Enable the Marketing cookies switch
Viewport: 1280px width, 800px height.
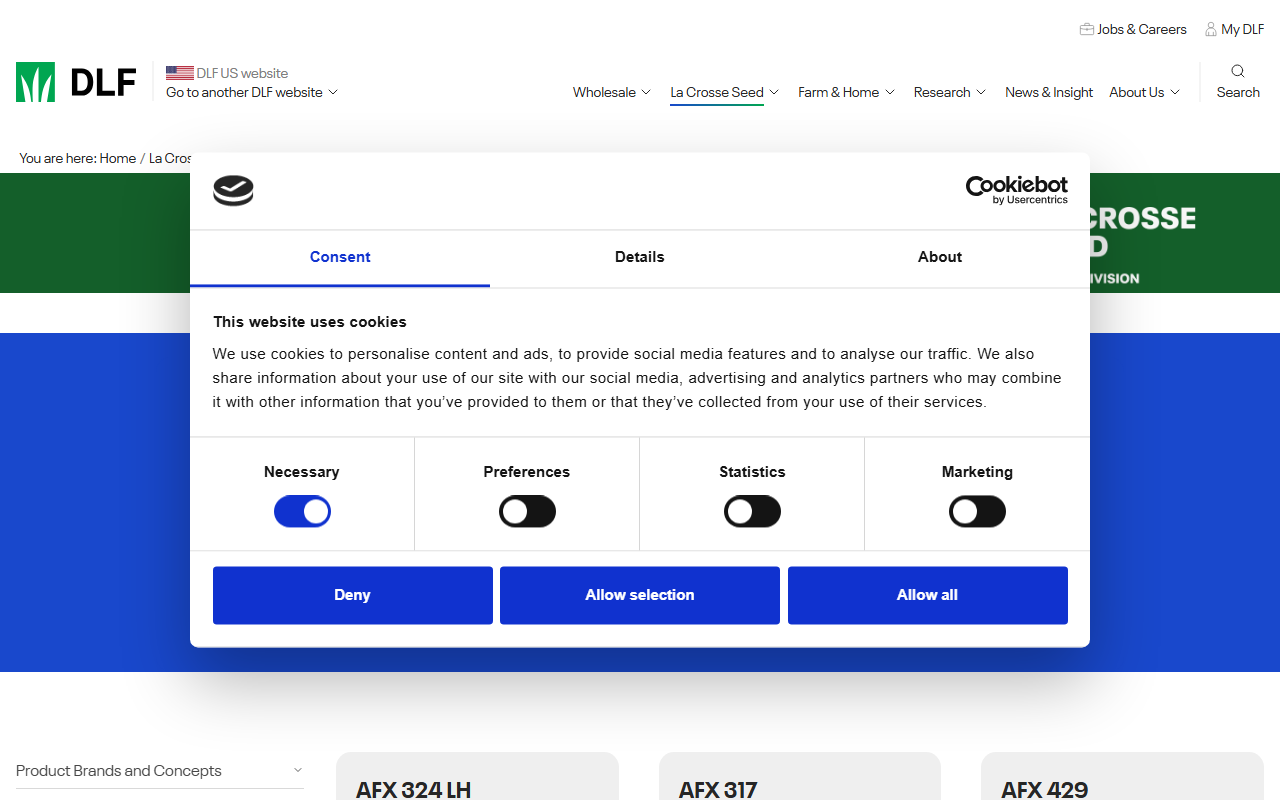tap(977, 512)
